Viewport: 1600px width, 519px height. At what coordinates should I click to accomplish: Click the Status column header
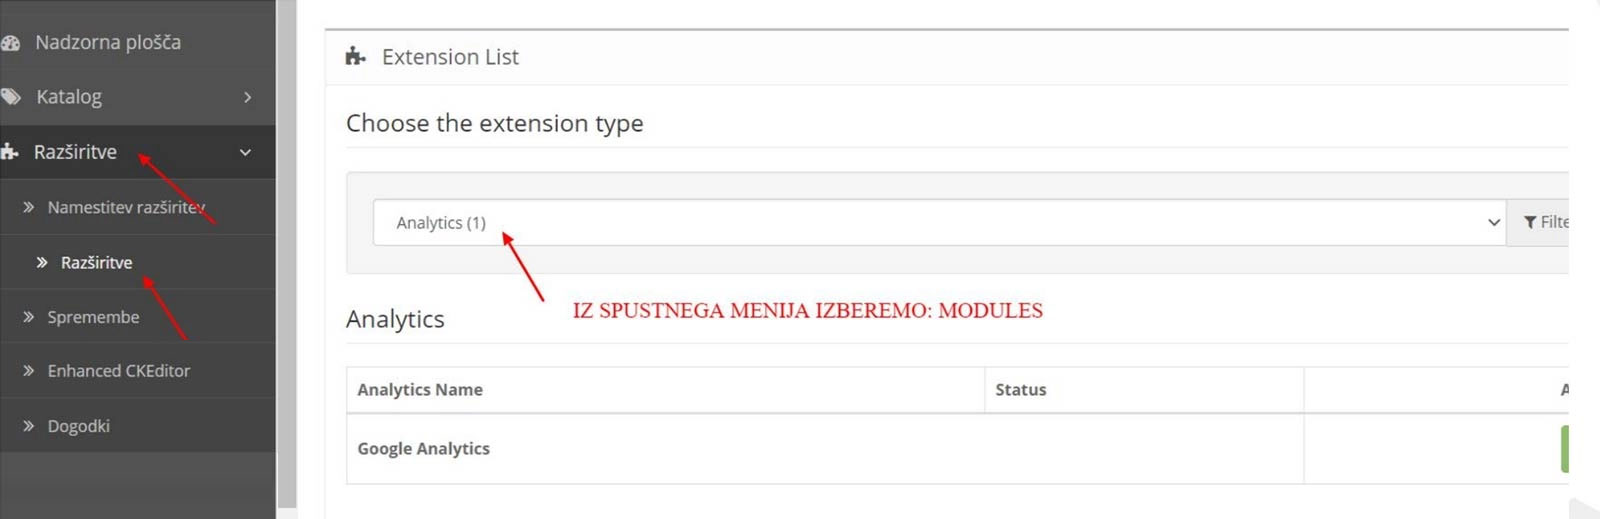click(1020, 390)
